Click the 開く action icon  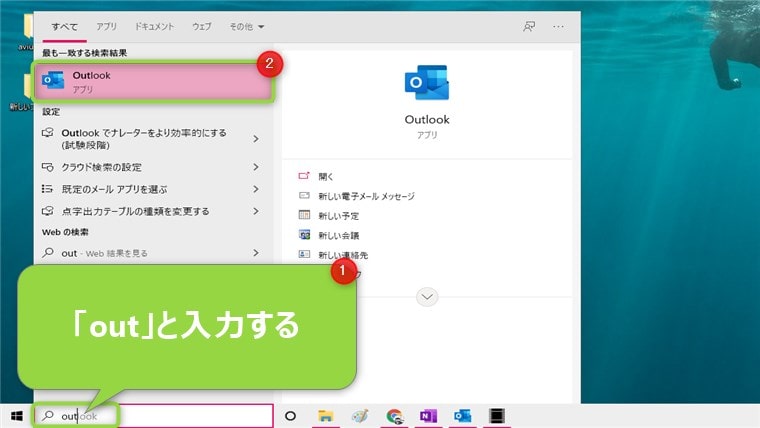304,176
